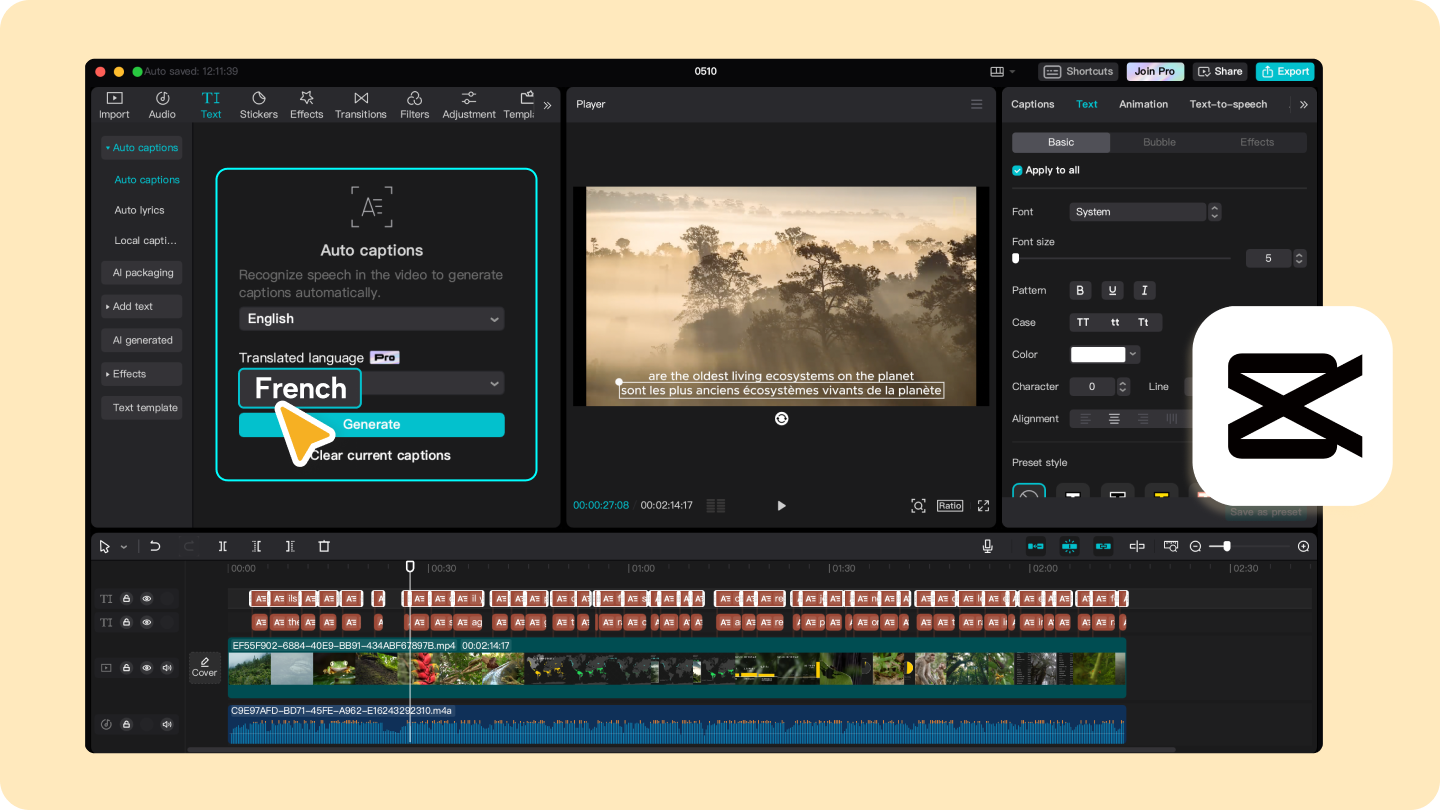Image resolution: width=1440 pixels, height=810 pixels.
Task: Mute the main video track
Action: (167, 667)
